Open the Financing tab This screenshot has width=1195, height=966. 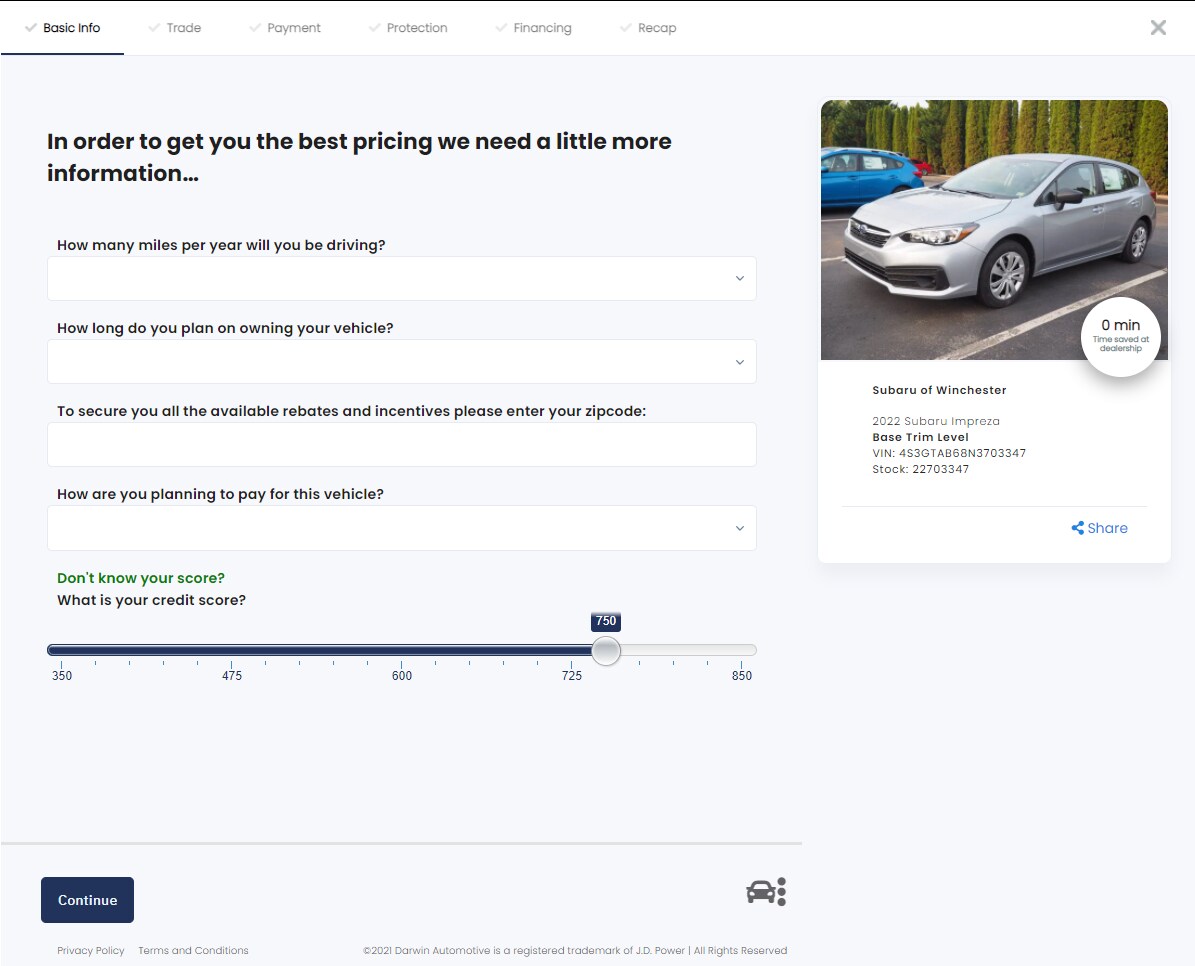click(x=533, y=27)
